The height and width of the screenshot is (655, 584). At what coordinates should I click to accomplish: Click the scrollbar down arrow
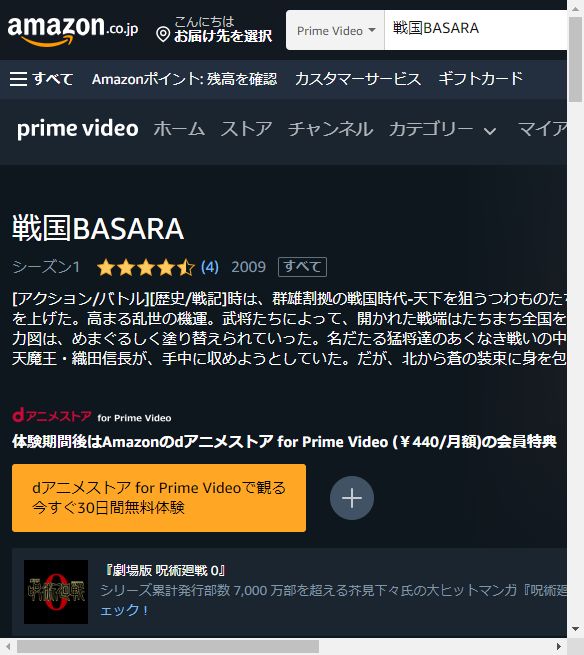[576, 629]
